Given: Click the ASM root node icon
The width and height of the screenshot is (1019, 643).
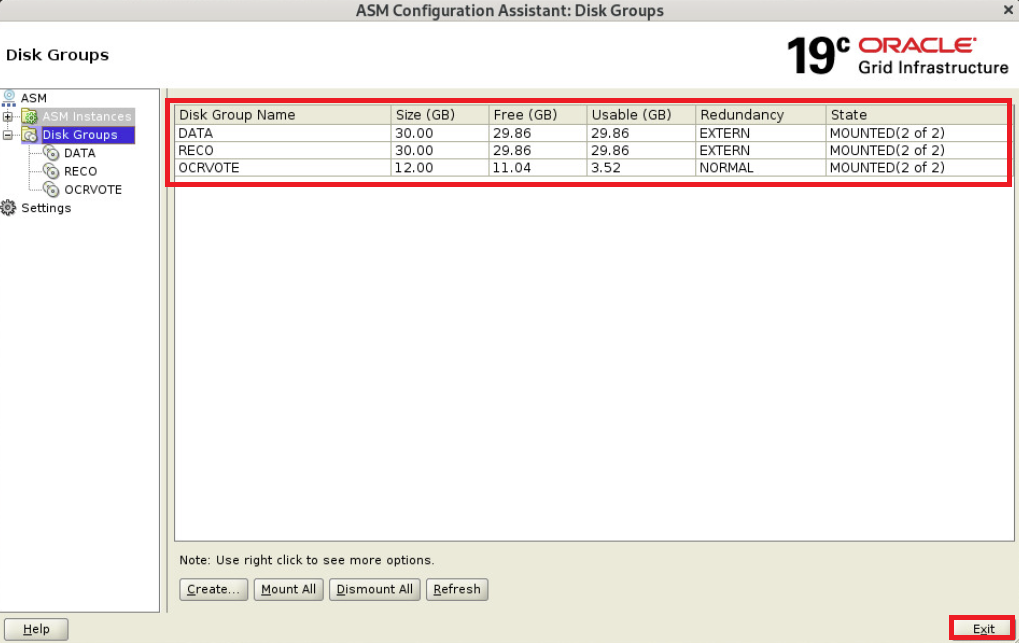Looking at the screenshot, I should pyautogui.click(x=8, y=98).
